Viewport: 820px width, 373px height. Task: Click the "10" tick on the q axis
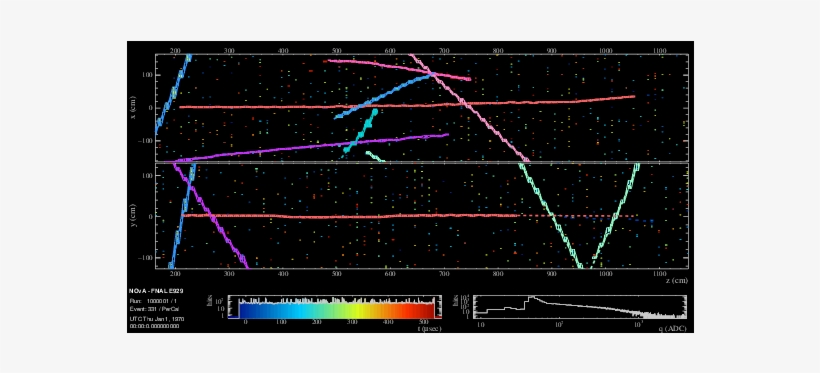(x=480, y=325)
